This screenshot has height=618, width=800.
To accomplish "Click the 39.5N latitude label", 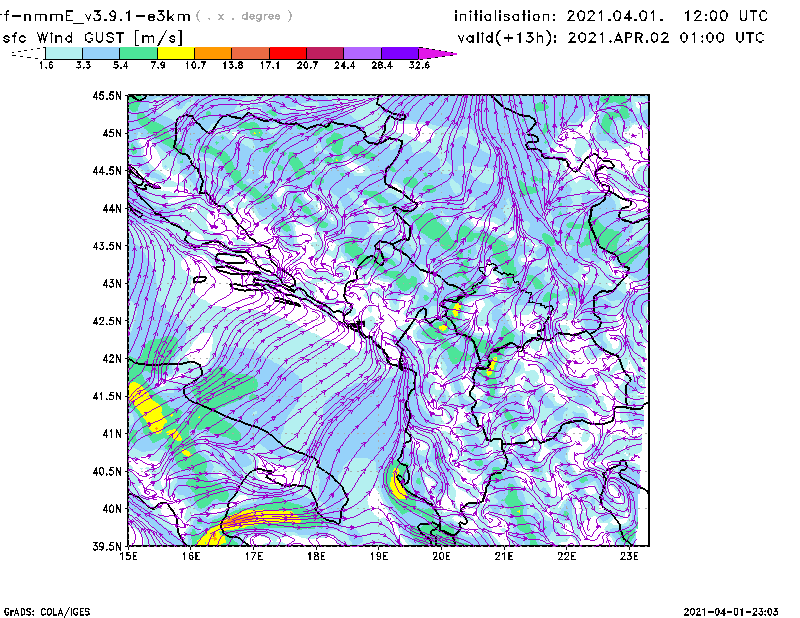I will pos(107,546).
